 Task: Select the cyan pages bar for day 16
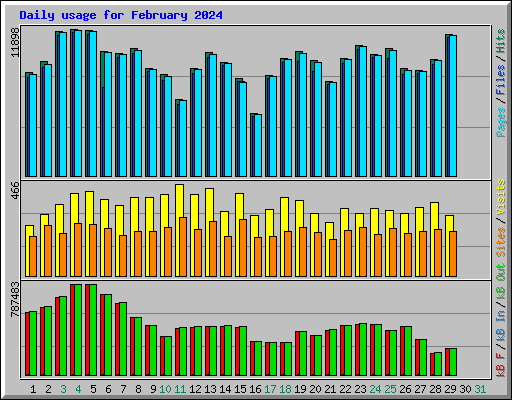coord(258,145)
